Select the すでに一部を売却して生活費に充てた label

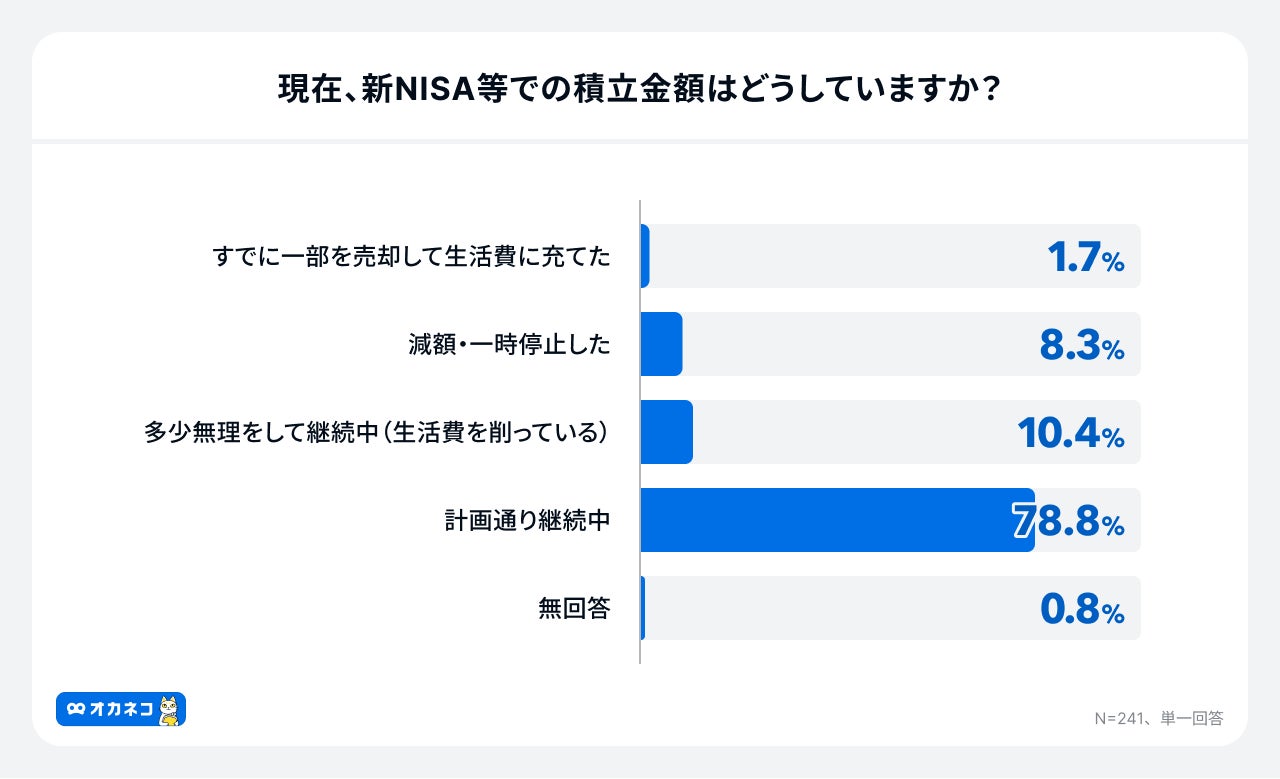tap(411, 256)
